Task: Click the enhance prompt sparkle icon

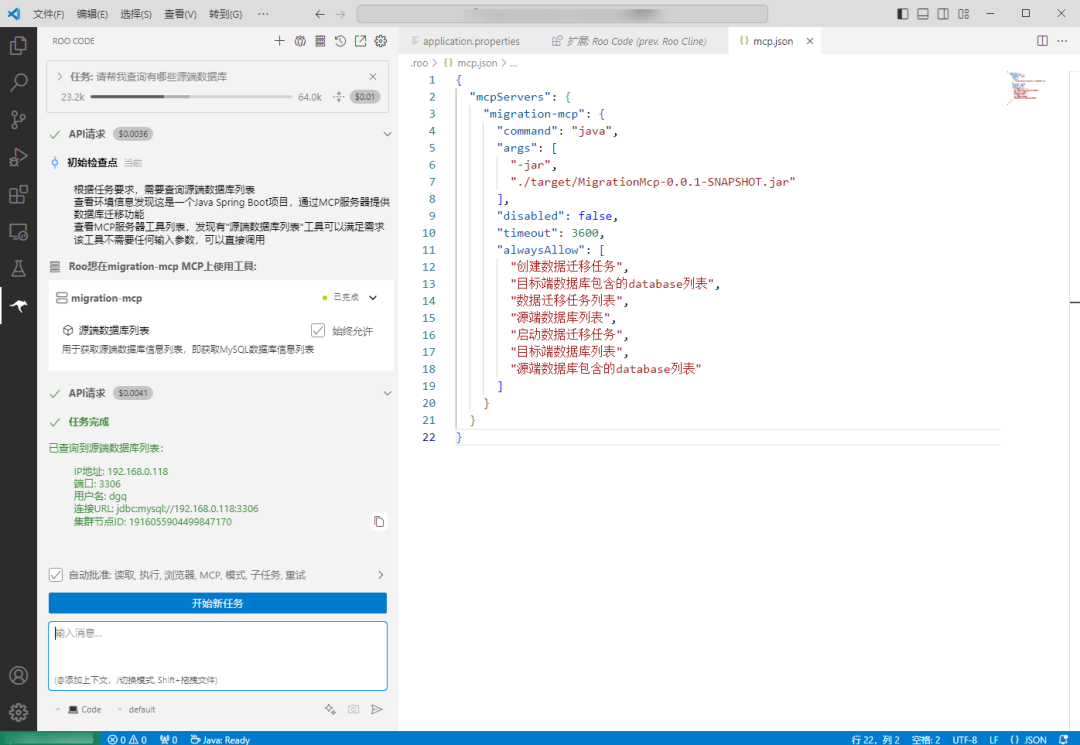Action: 331,709
